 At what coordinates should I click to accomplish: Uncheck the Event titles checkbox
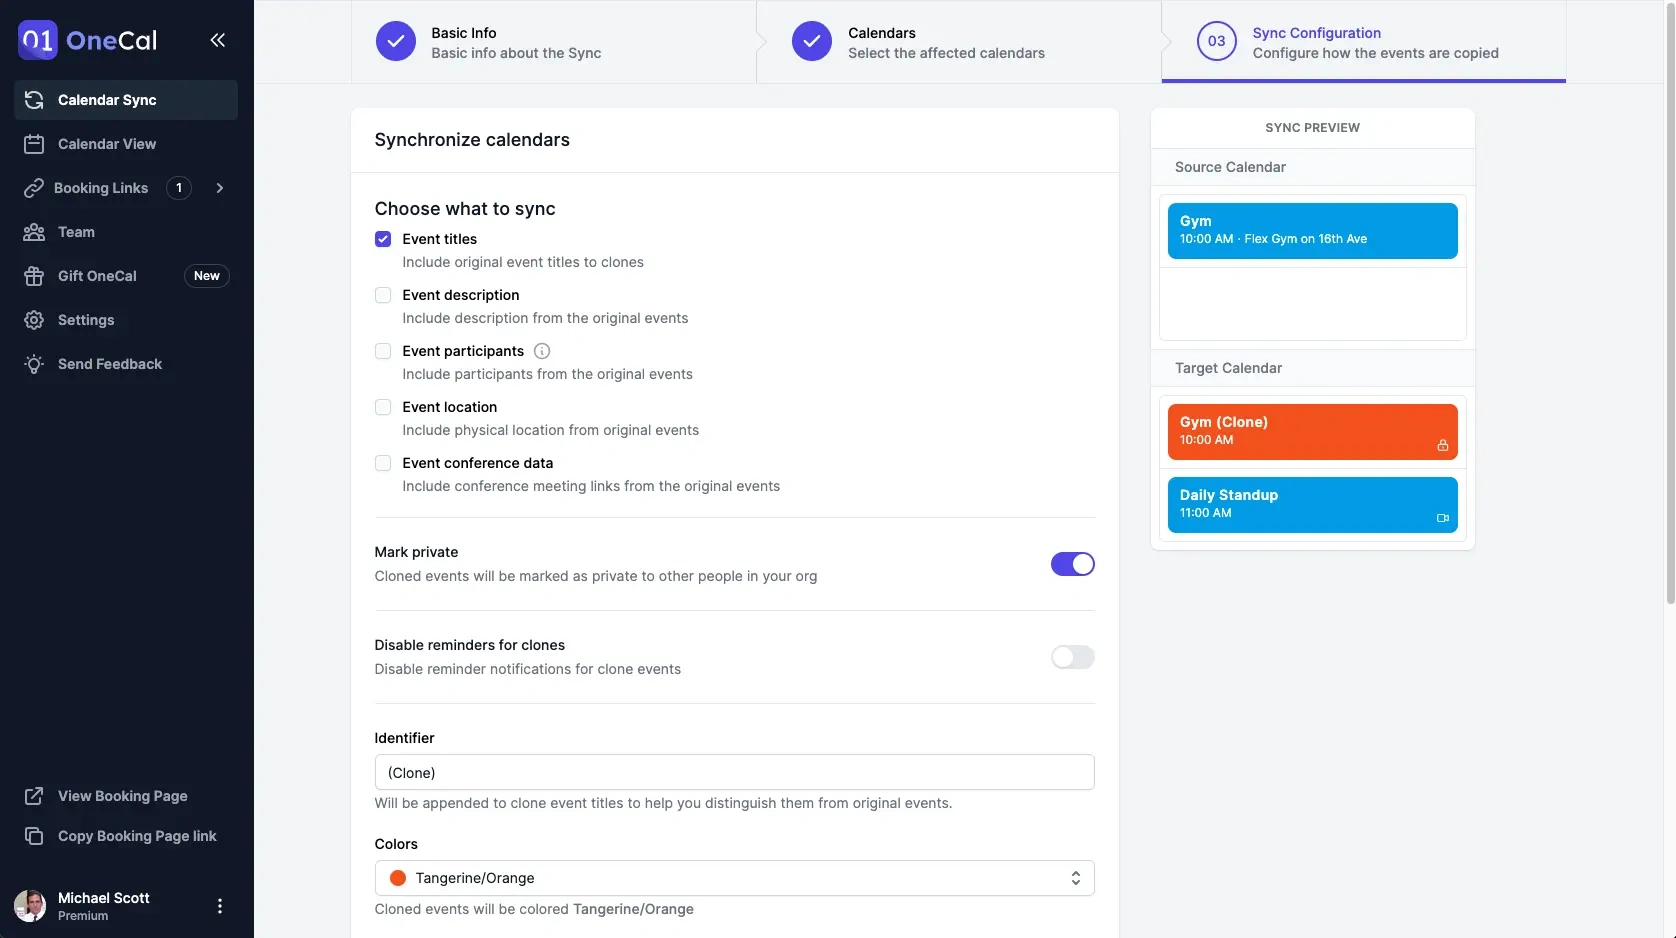click(383, 239)
